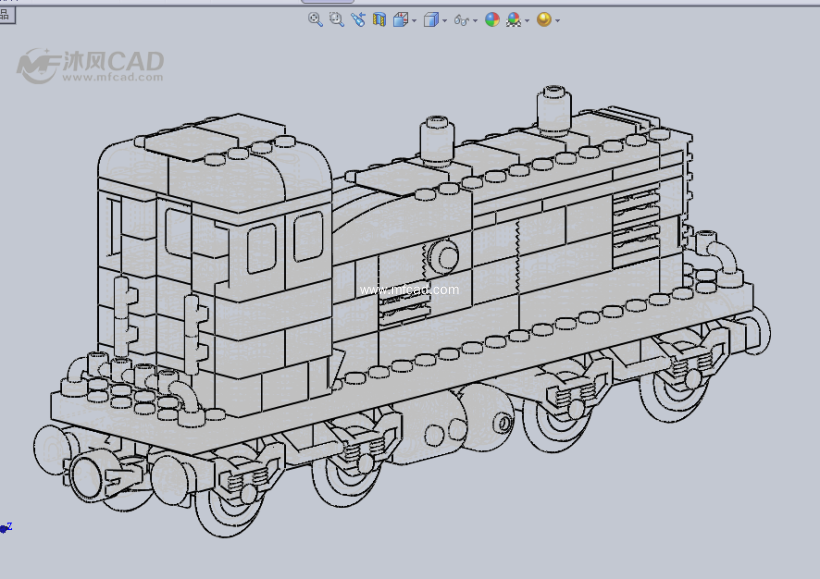Image resolution: width=820 pixels, height=579 pixels.
Task: Click the Hide/Show Items glasses icon
Action: point(461,19)
